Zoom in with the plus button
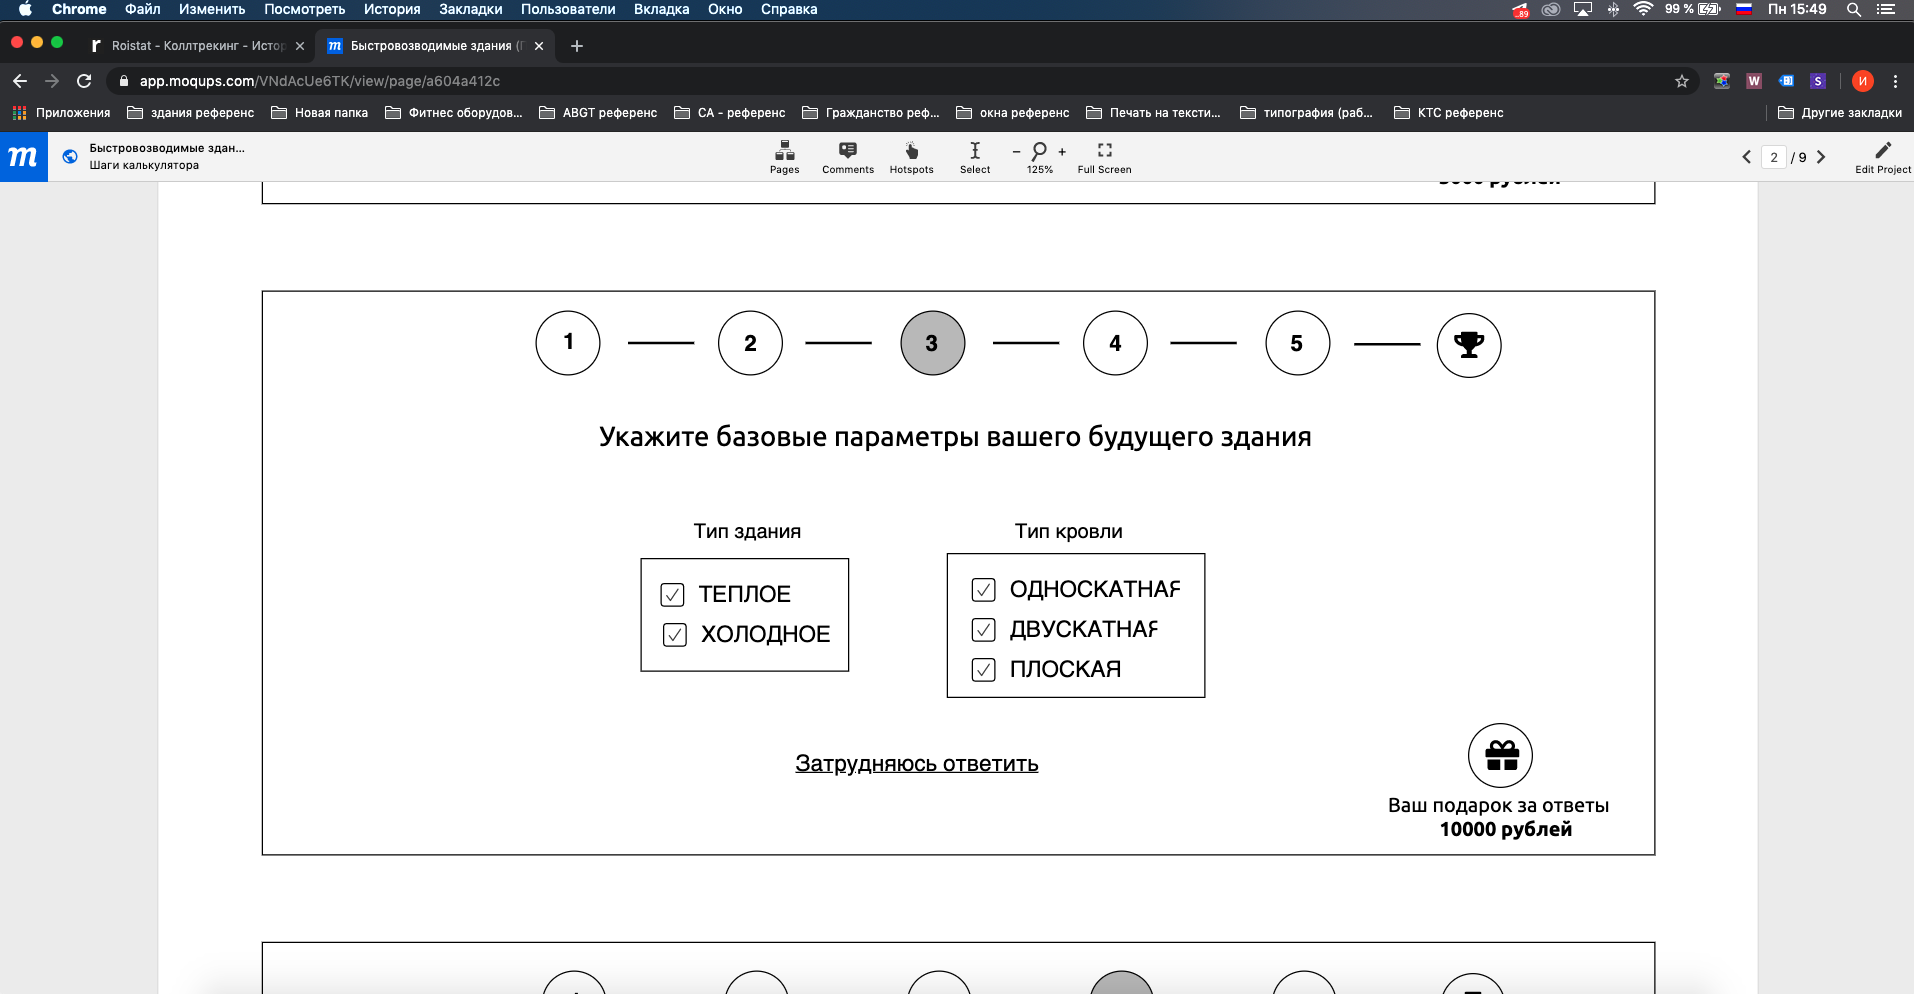Screen dimensions: 1914x994 click(1062, 152)
